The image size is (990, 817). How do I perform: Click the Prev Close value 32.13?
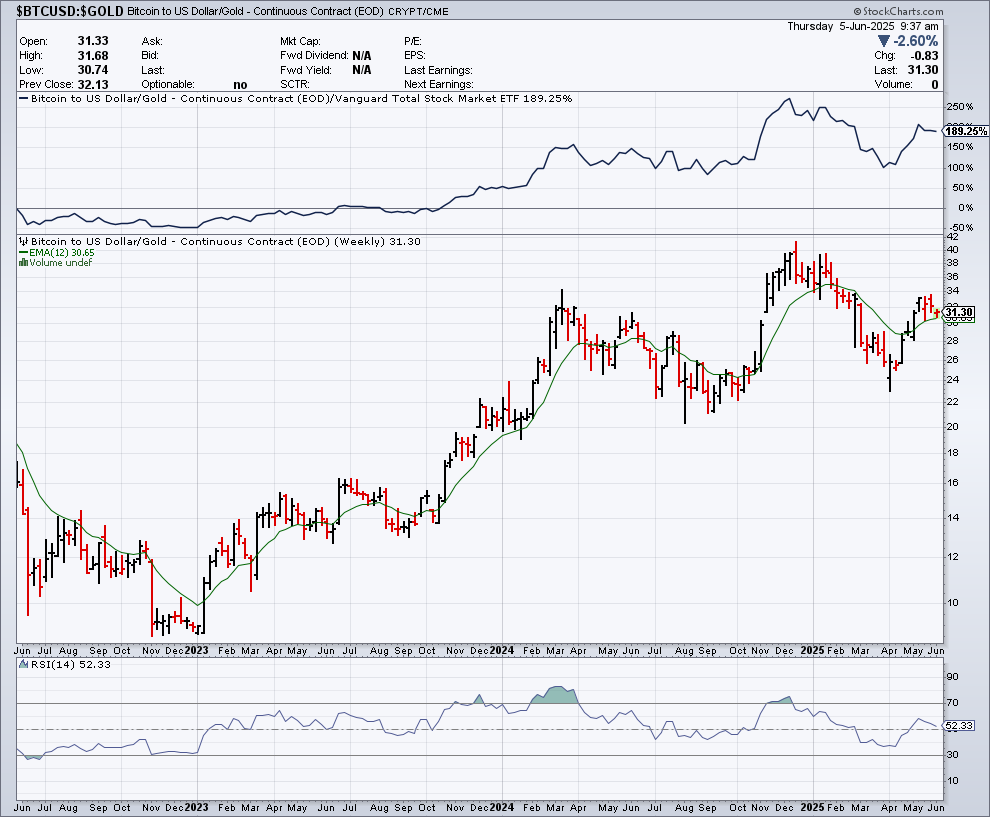click(x=93, y=85)
